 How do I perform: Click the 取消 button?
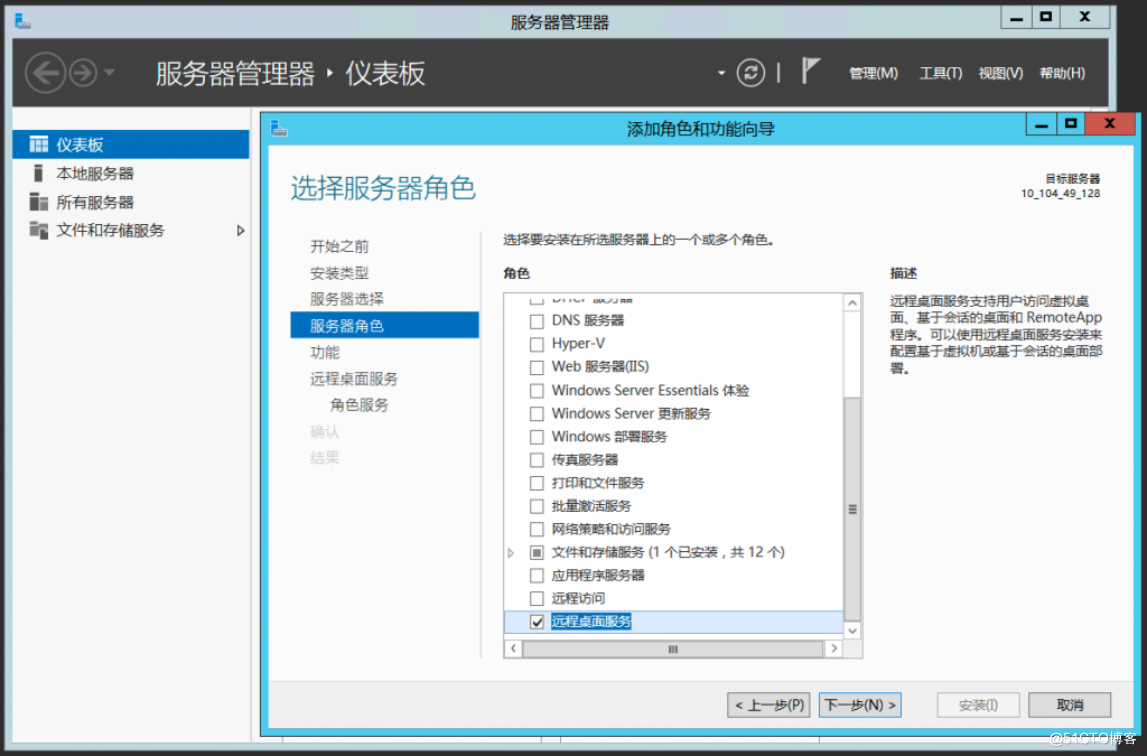[1069, 705]
